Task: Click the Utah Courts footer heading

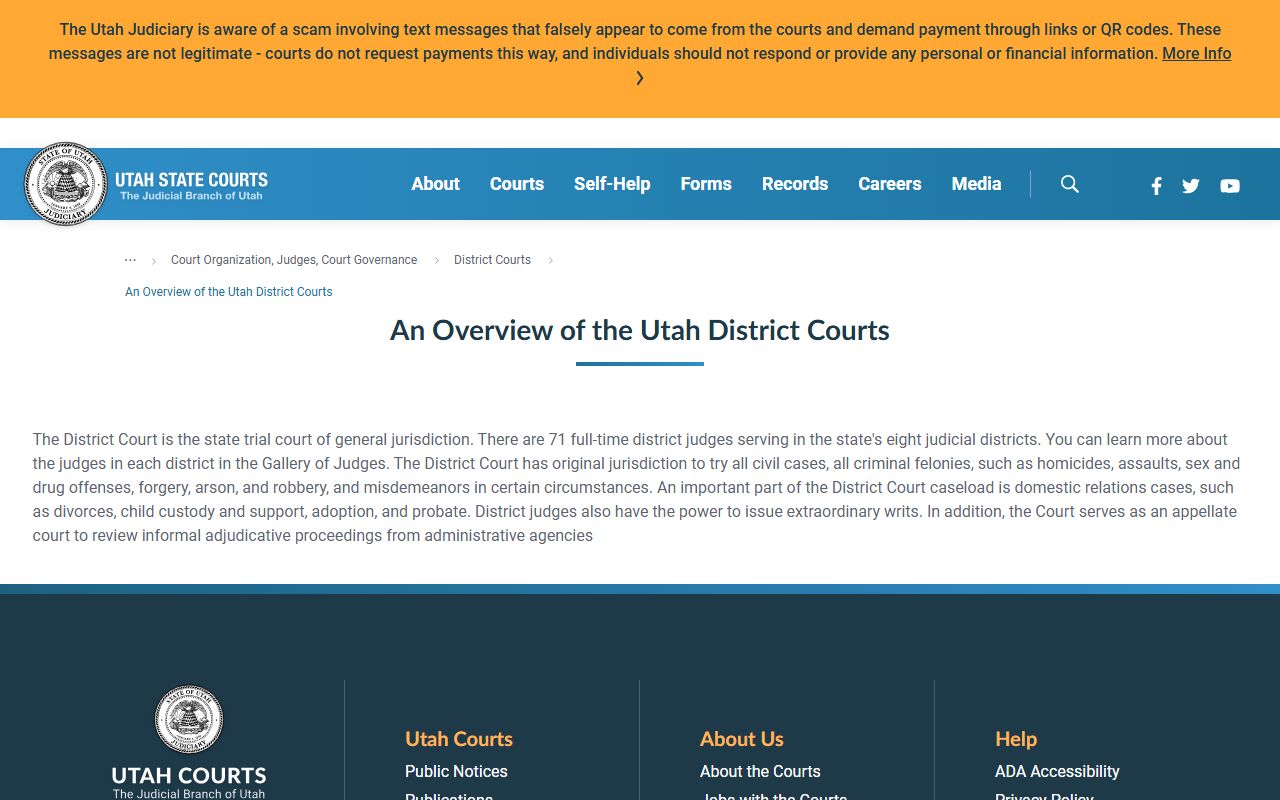Action: (459, 739)
